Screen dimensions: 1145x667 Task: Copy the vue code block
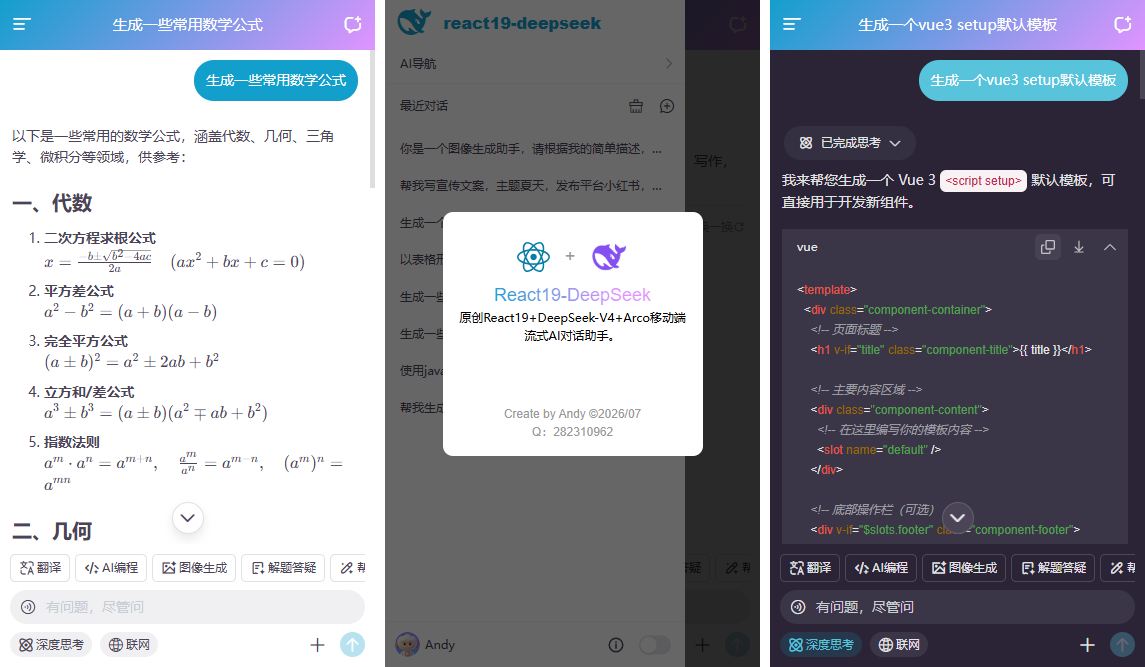pos(1048,247)
